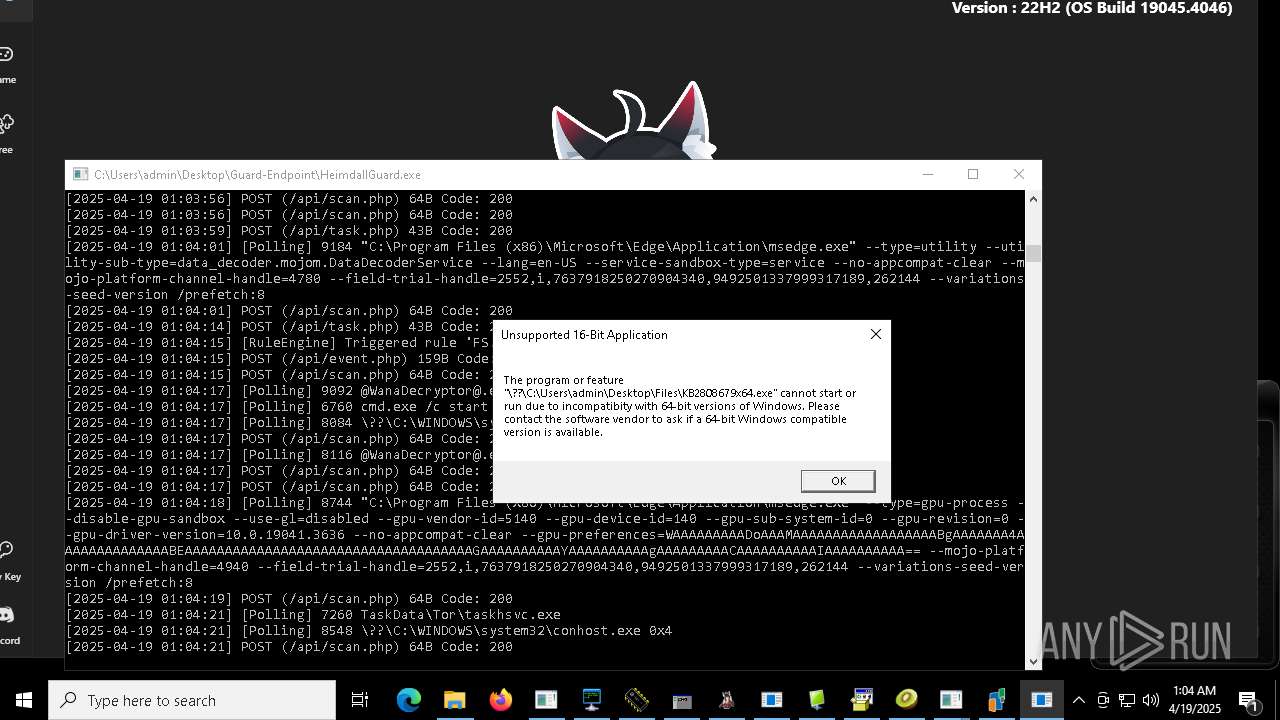The height and width of the screenshot is (720, 1280).
Task: Select the active HeimdallGuard console taskbar button
Action: click(1042, 700)
